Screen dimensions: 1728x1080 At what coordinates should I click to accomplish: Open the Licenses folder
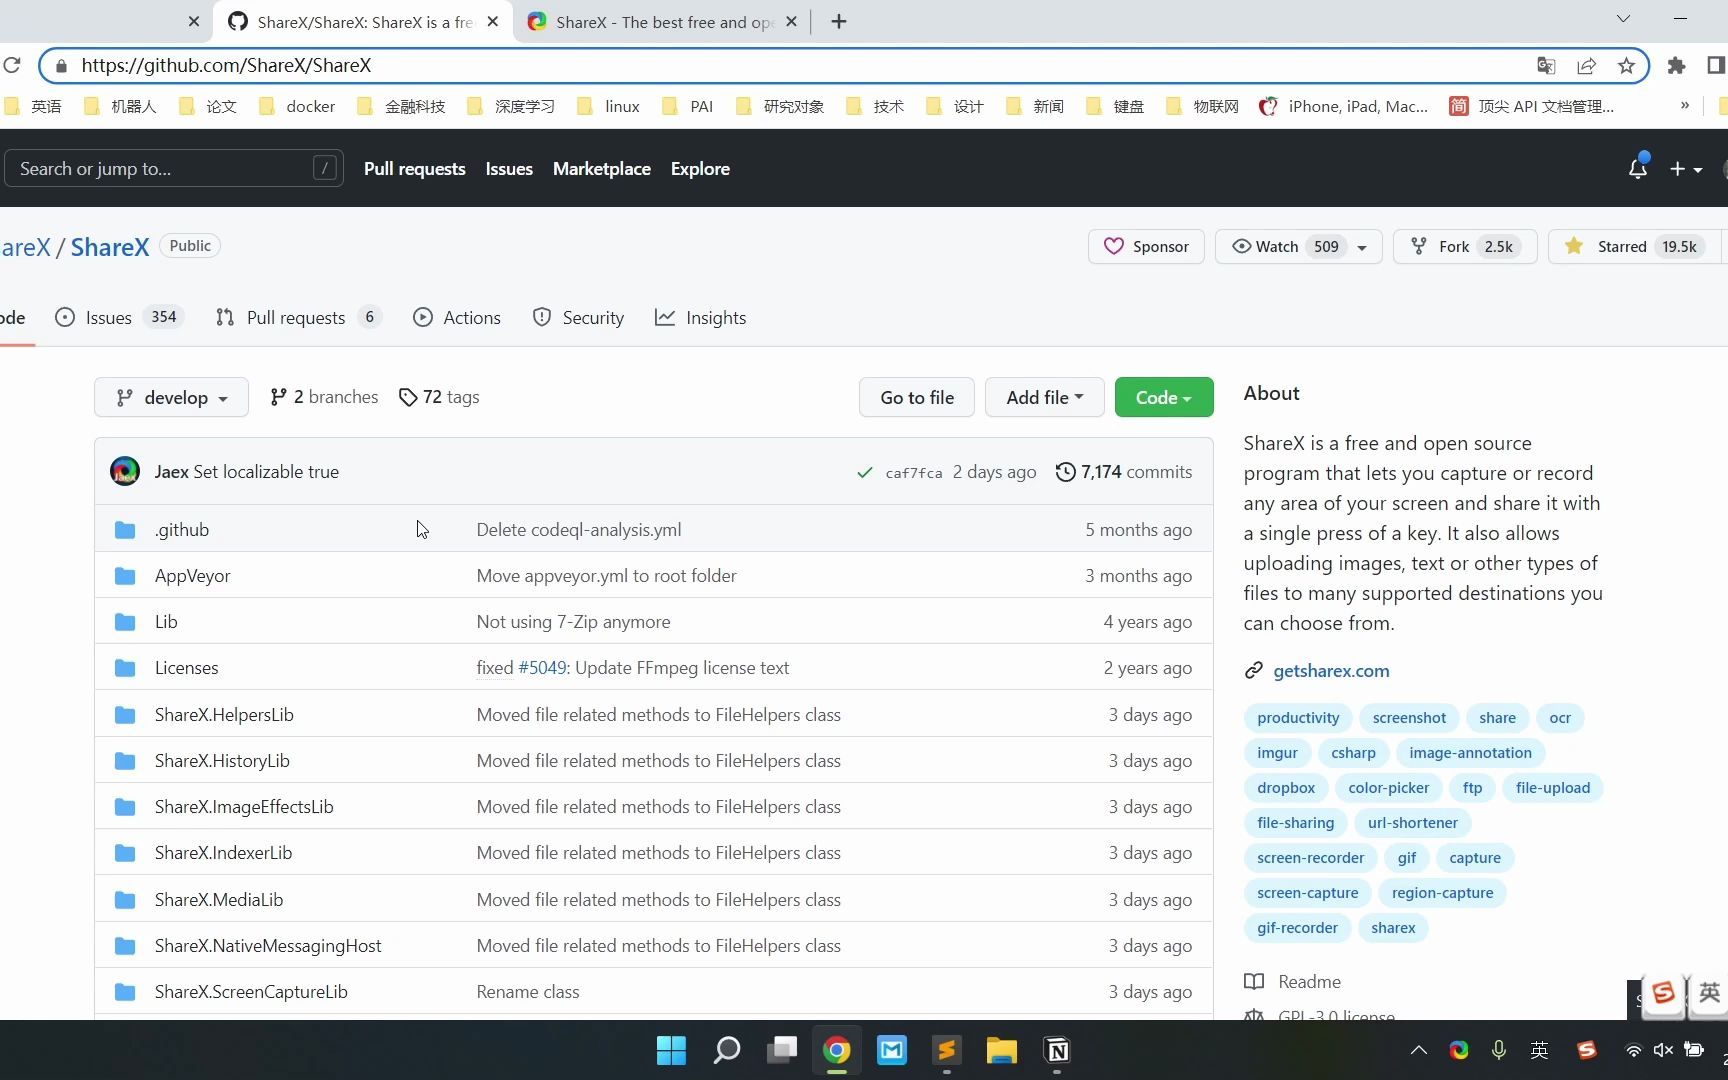pyautogui.click(x=186, y=667)
